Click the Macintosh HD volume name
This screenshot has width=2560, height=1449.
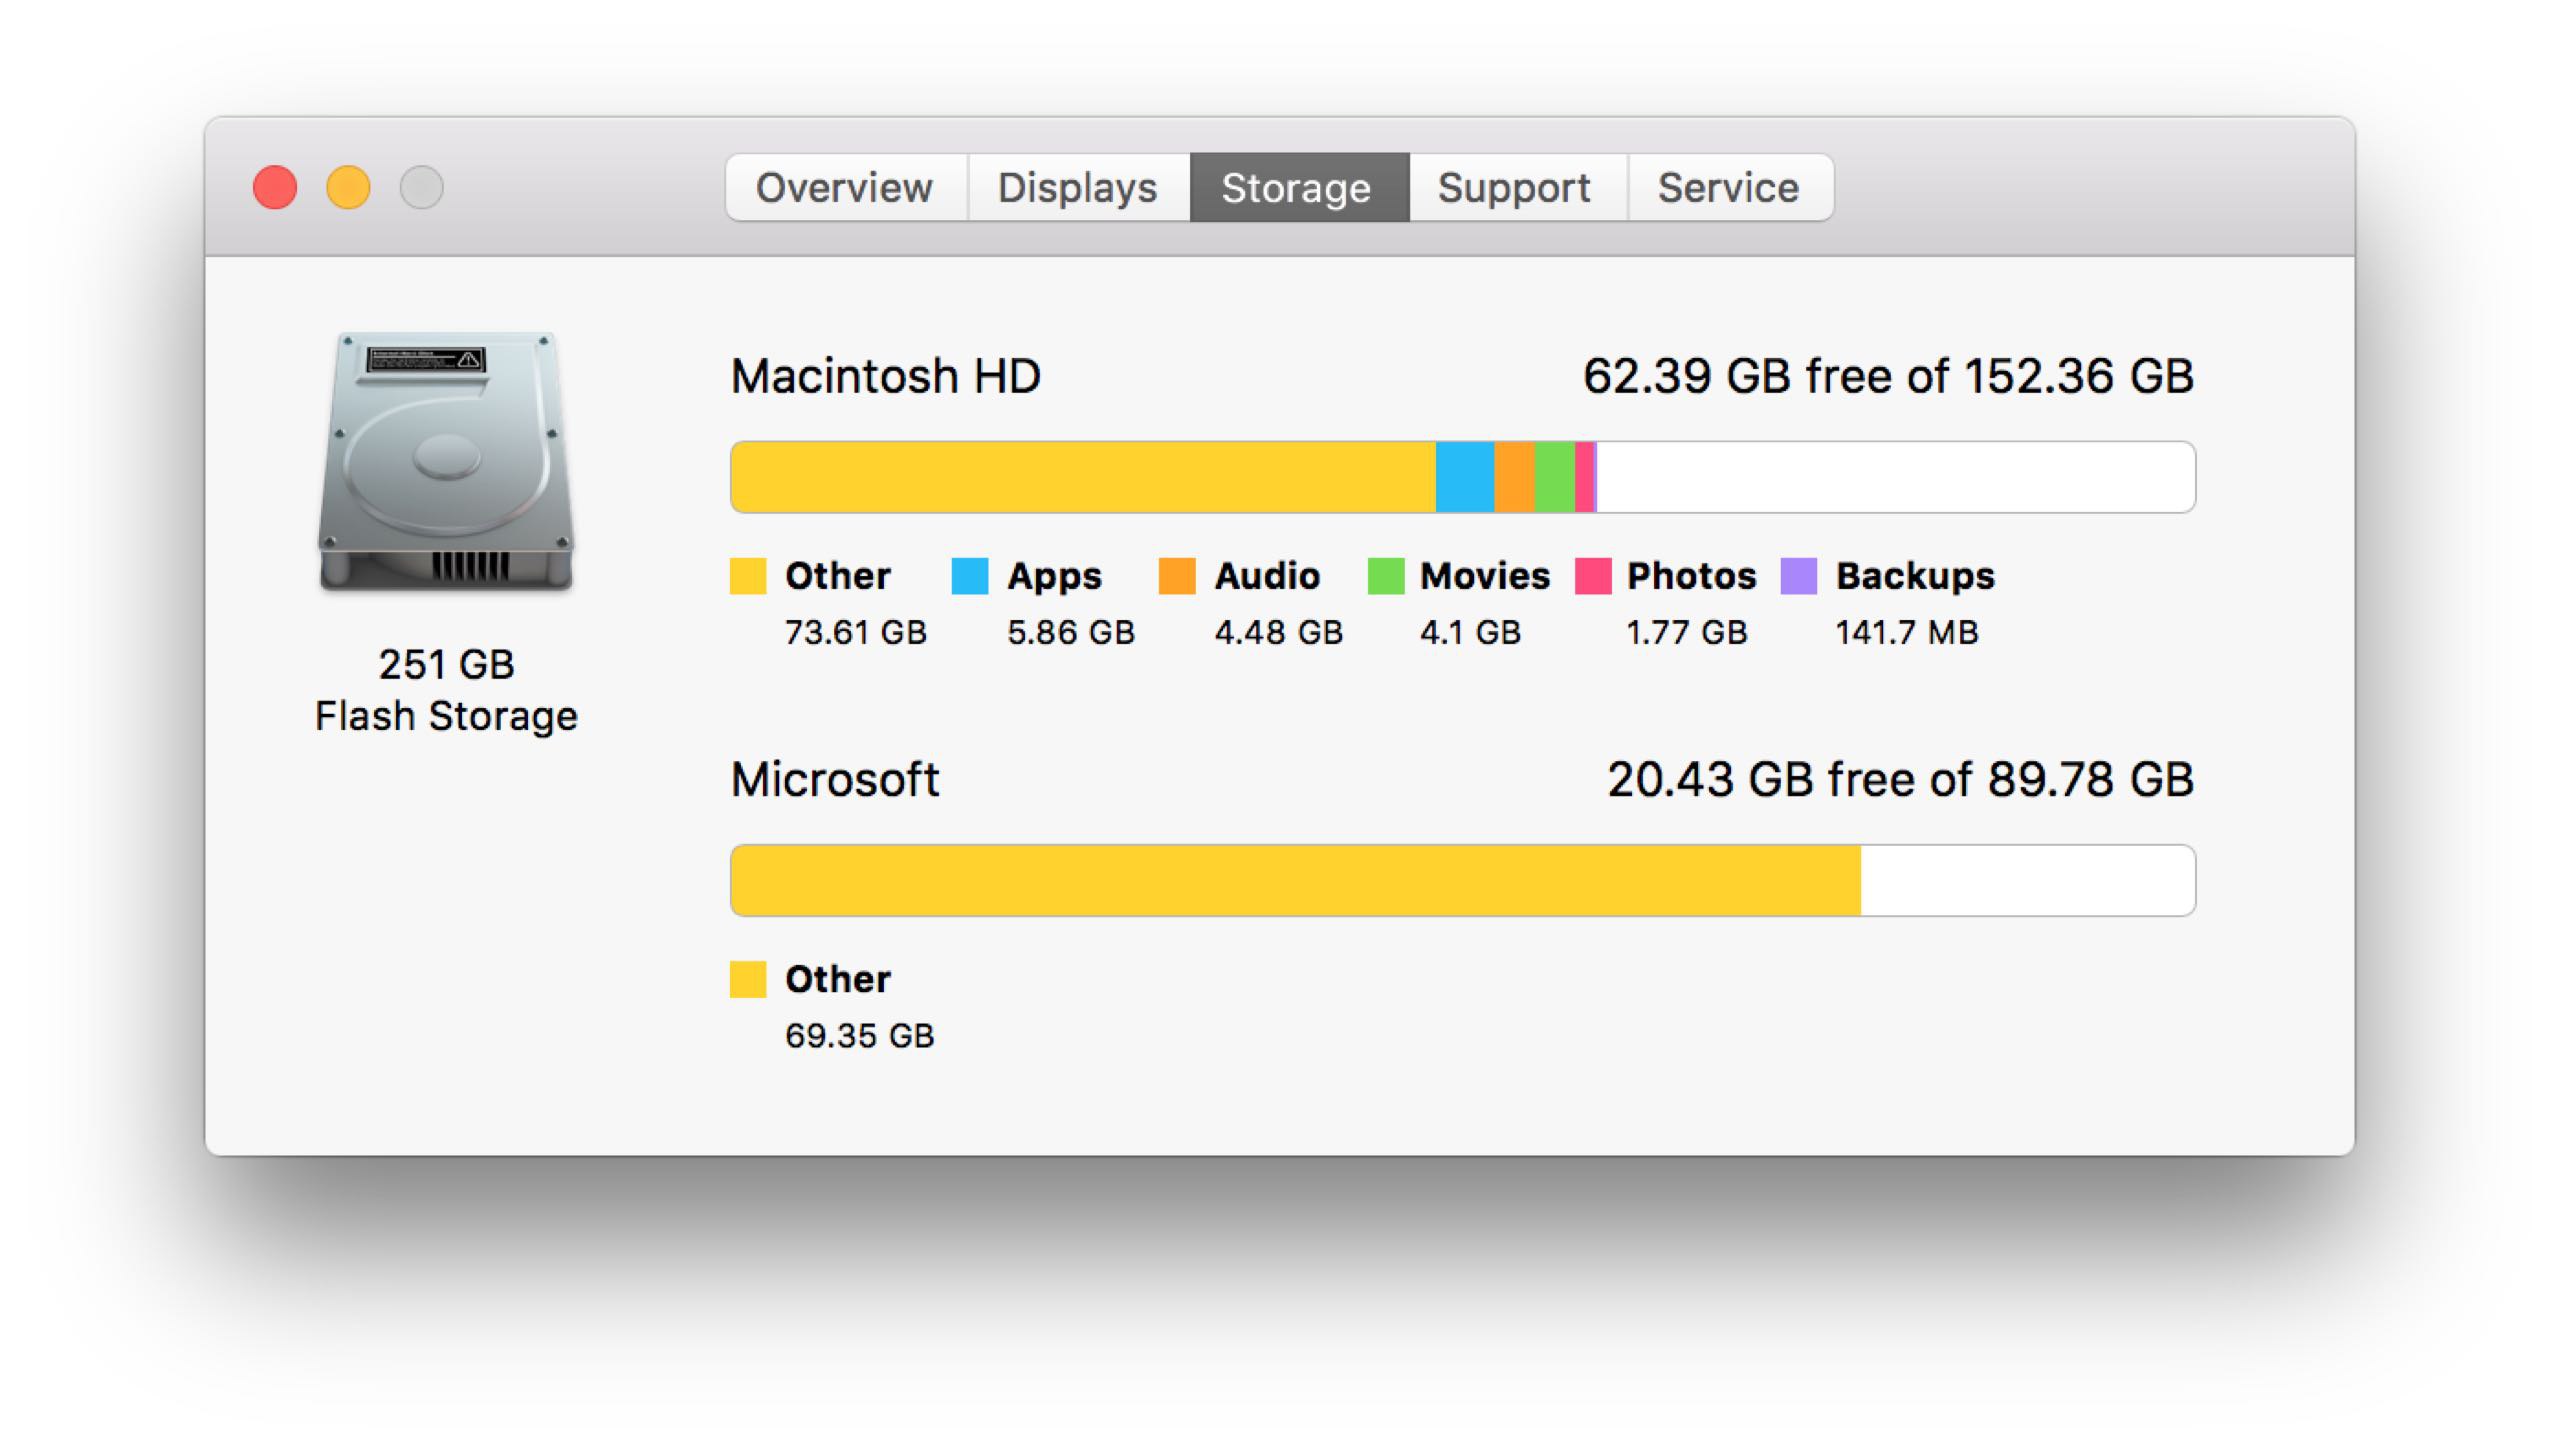tap(886, 377)
